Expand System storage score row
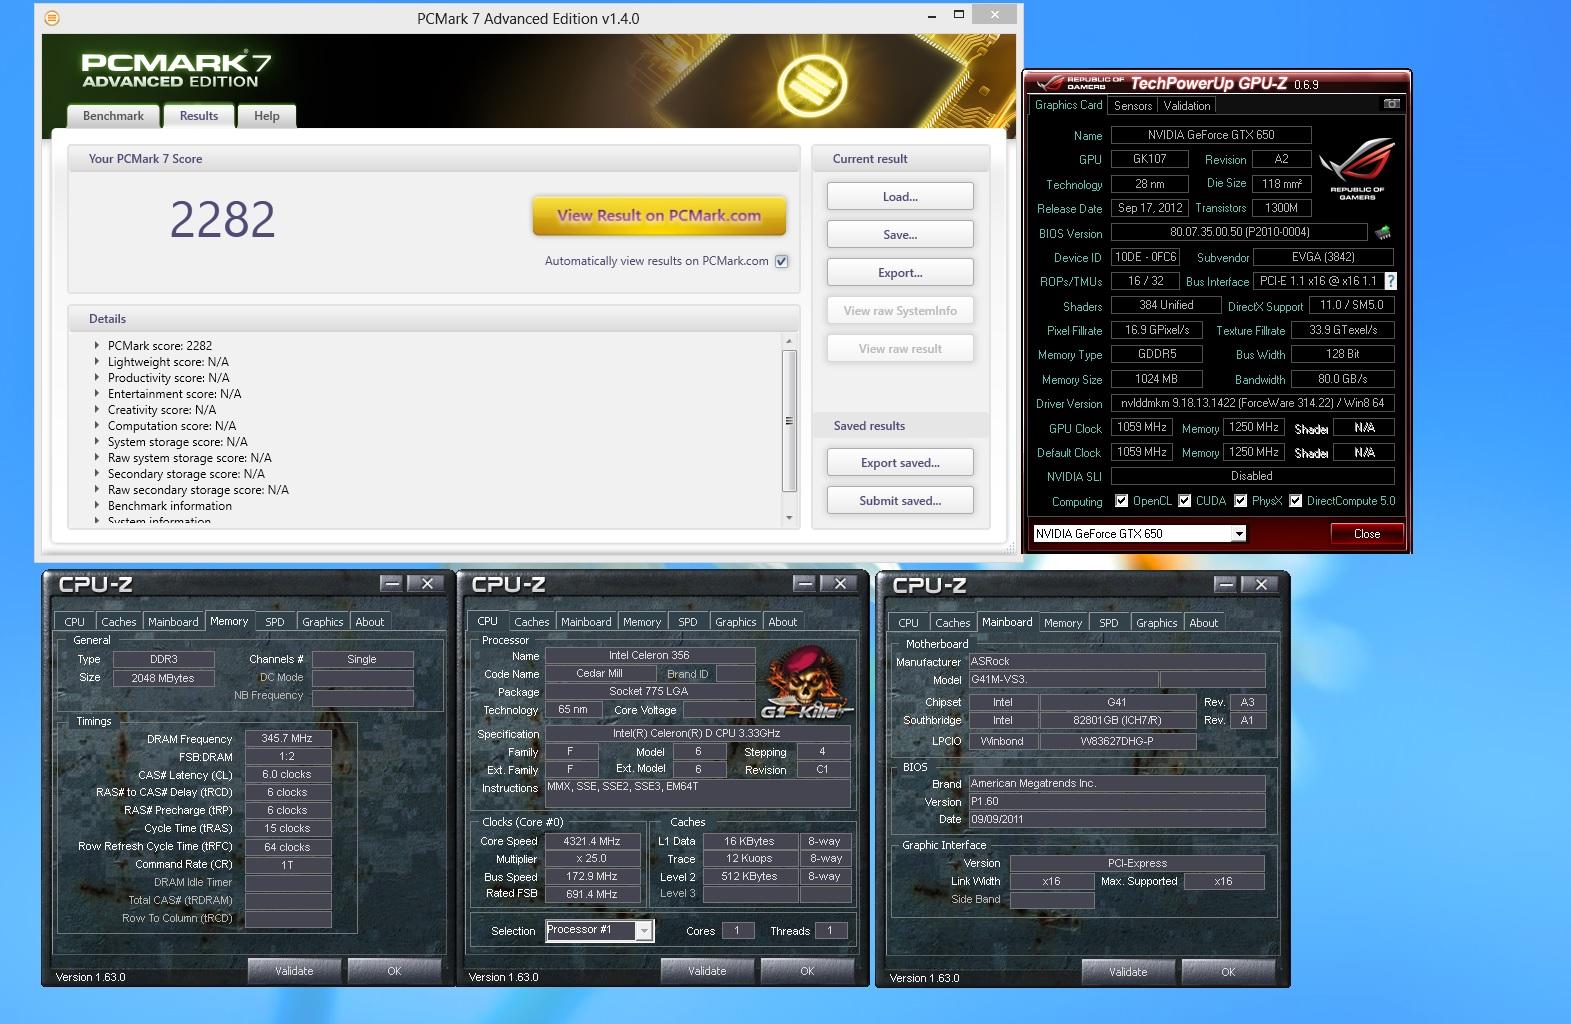This screenshot has height=1024, width=1571. (97, 442)
